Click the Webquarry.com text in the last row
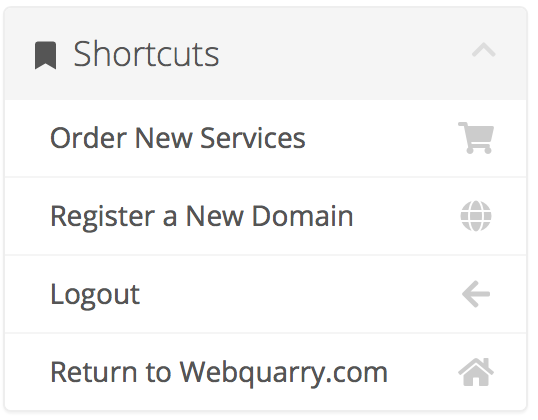The height and width of the screenshot is (420, 538). (284, 373)
